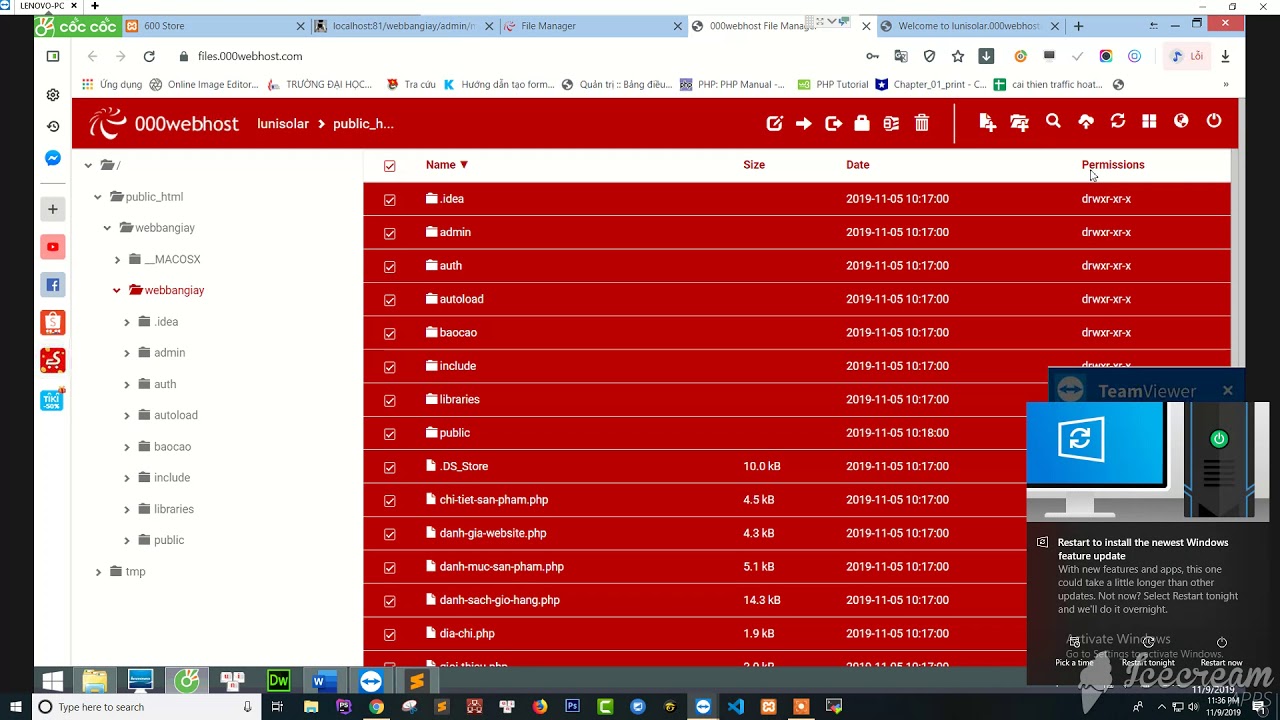The image size is (1280, 720).
Task: Create a new folder with folder-plus icon
Action: pos(1019,122)
